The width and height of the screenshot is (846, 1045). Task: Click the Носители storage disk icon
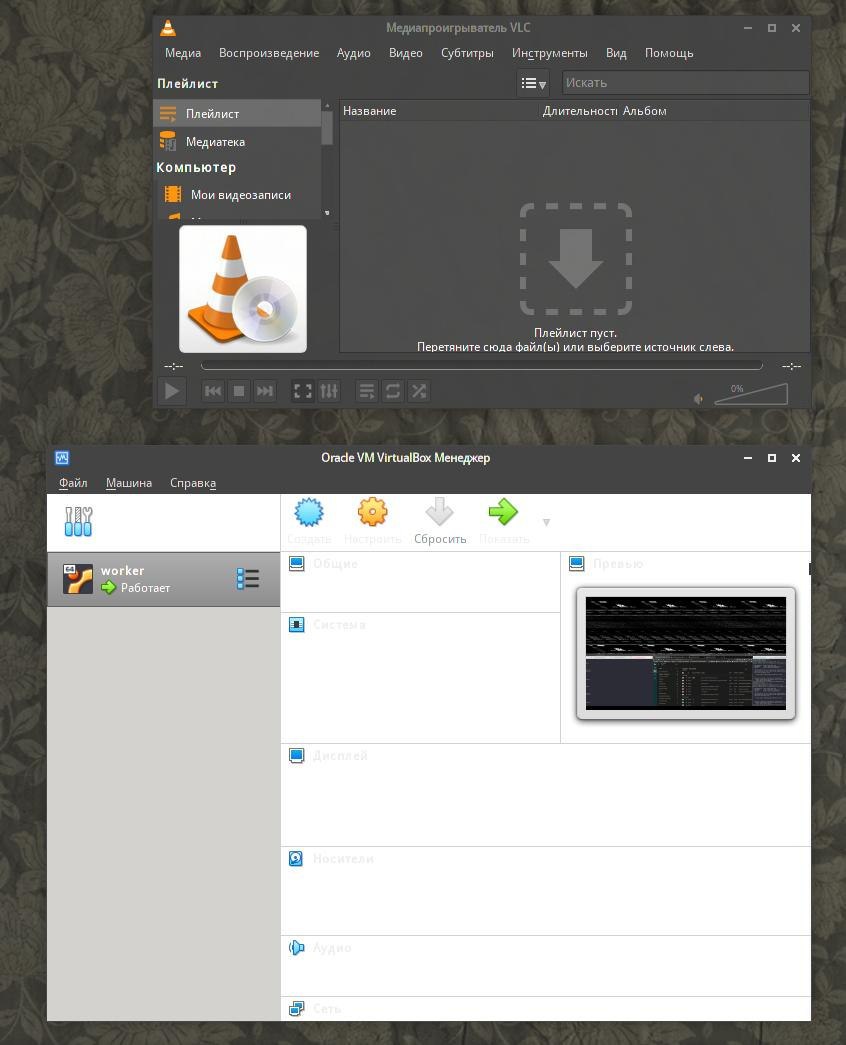(x=296, y=858)
